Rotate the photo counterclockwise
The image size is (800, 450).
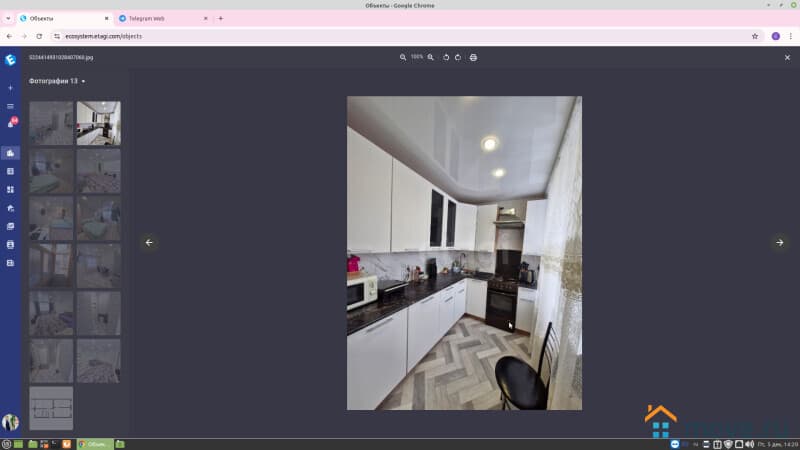tap(446, 57)
